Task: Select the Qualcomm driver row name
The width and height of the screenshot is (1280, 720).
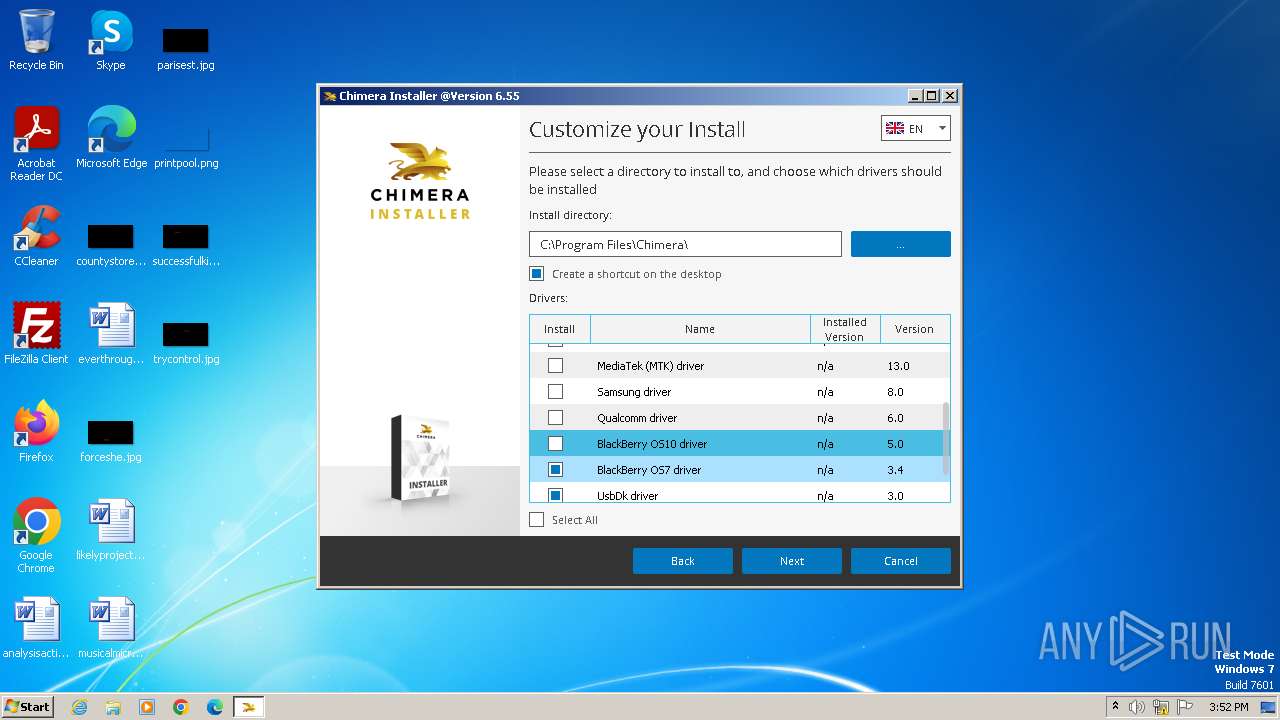Action: (x=637, y=418)
